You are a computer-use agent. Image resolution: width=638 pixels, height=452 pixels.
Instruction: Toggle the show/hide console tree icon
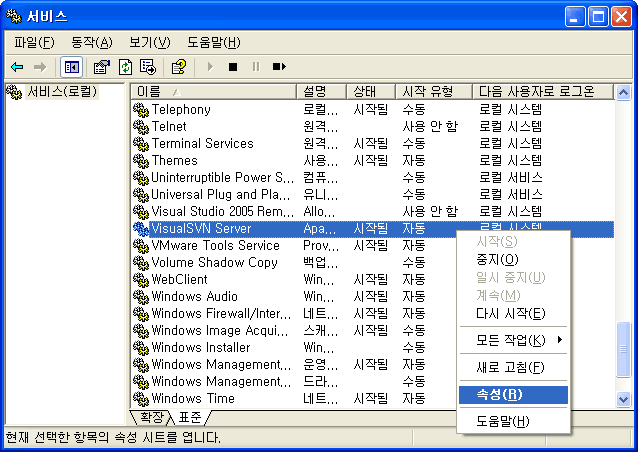[71, 67]
